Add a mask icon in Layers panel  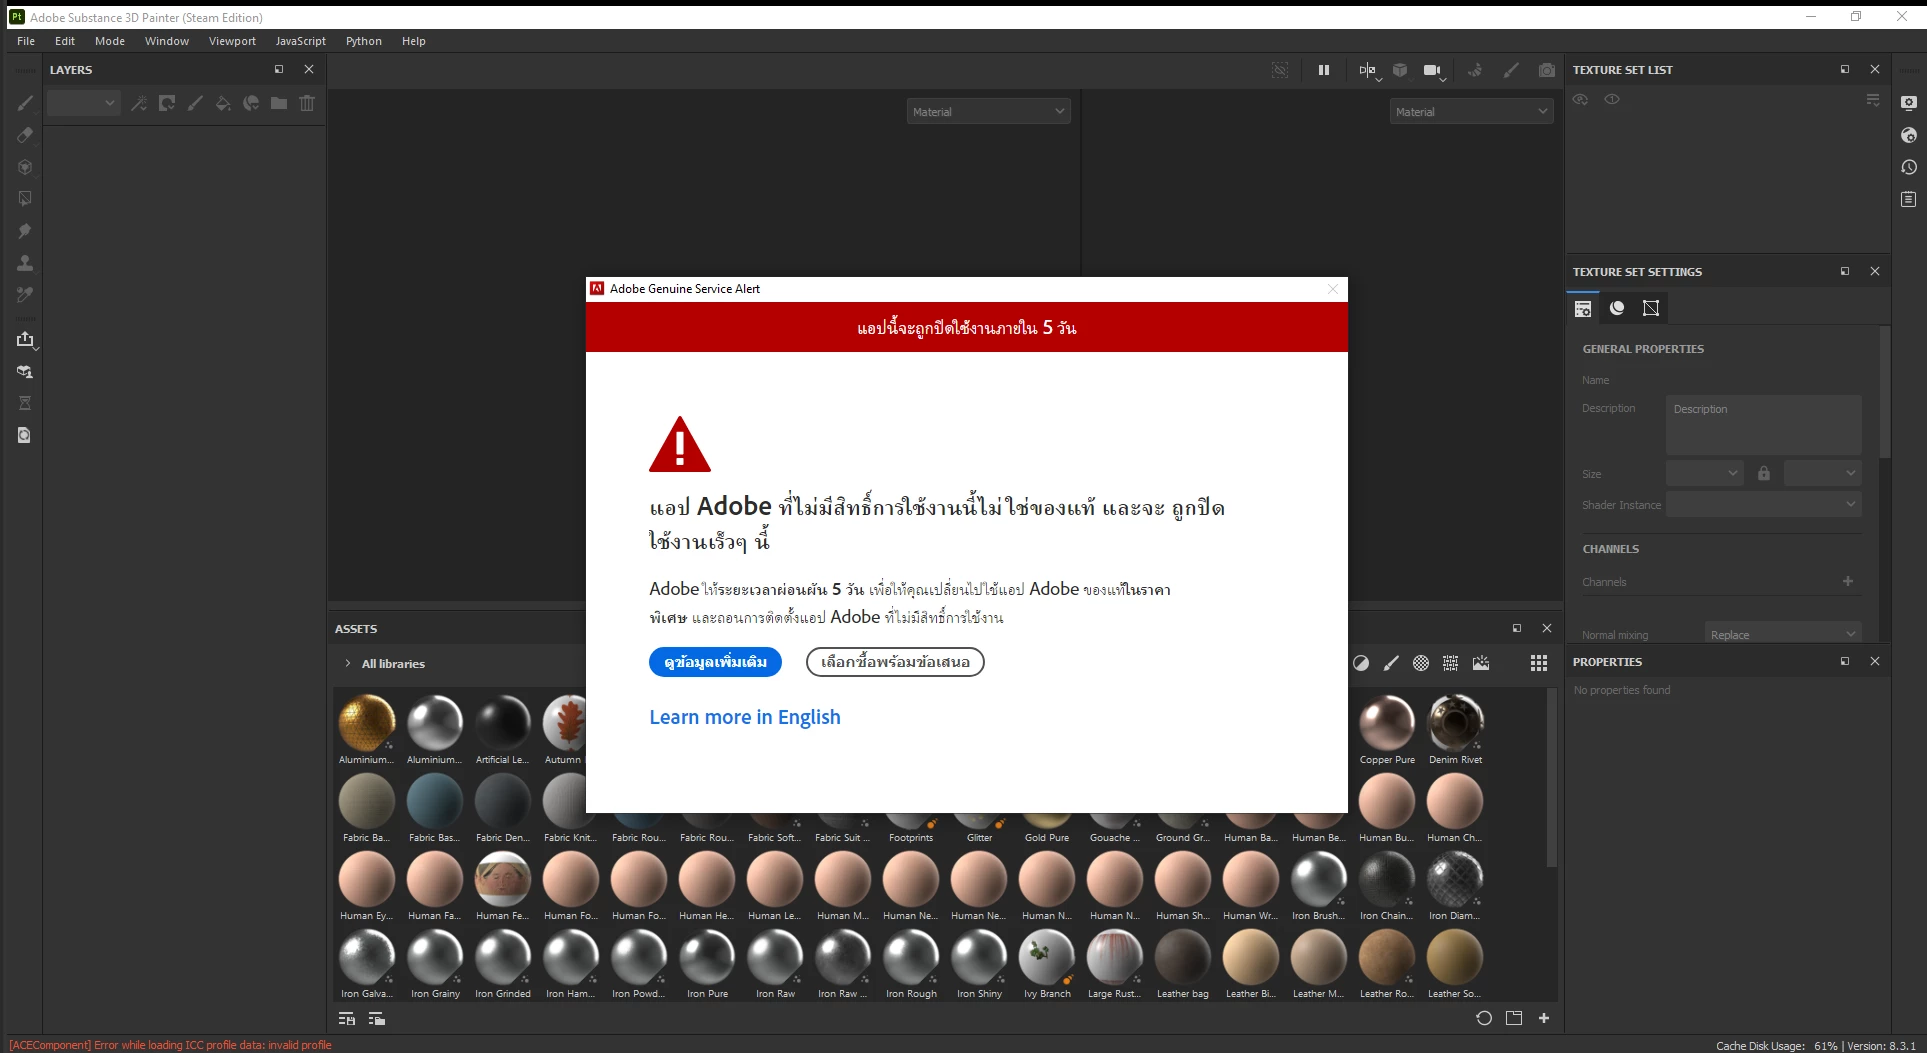point(167,103)
